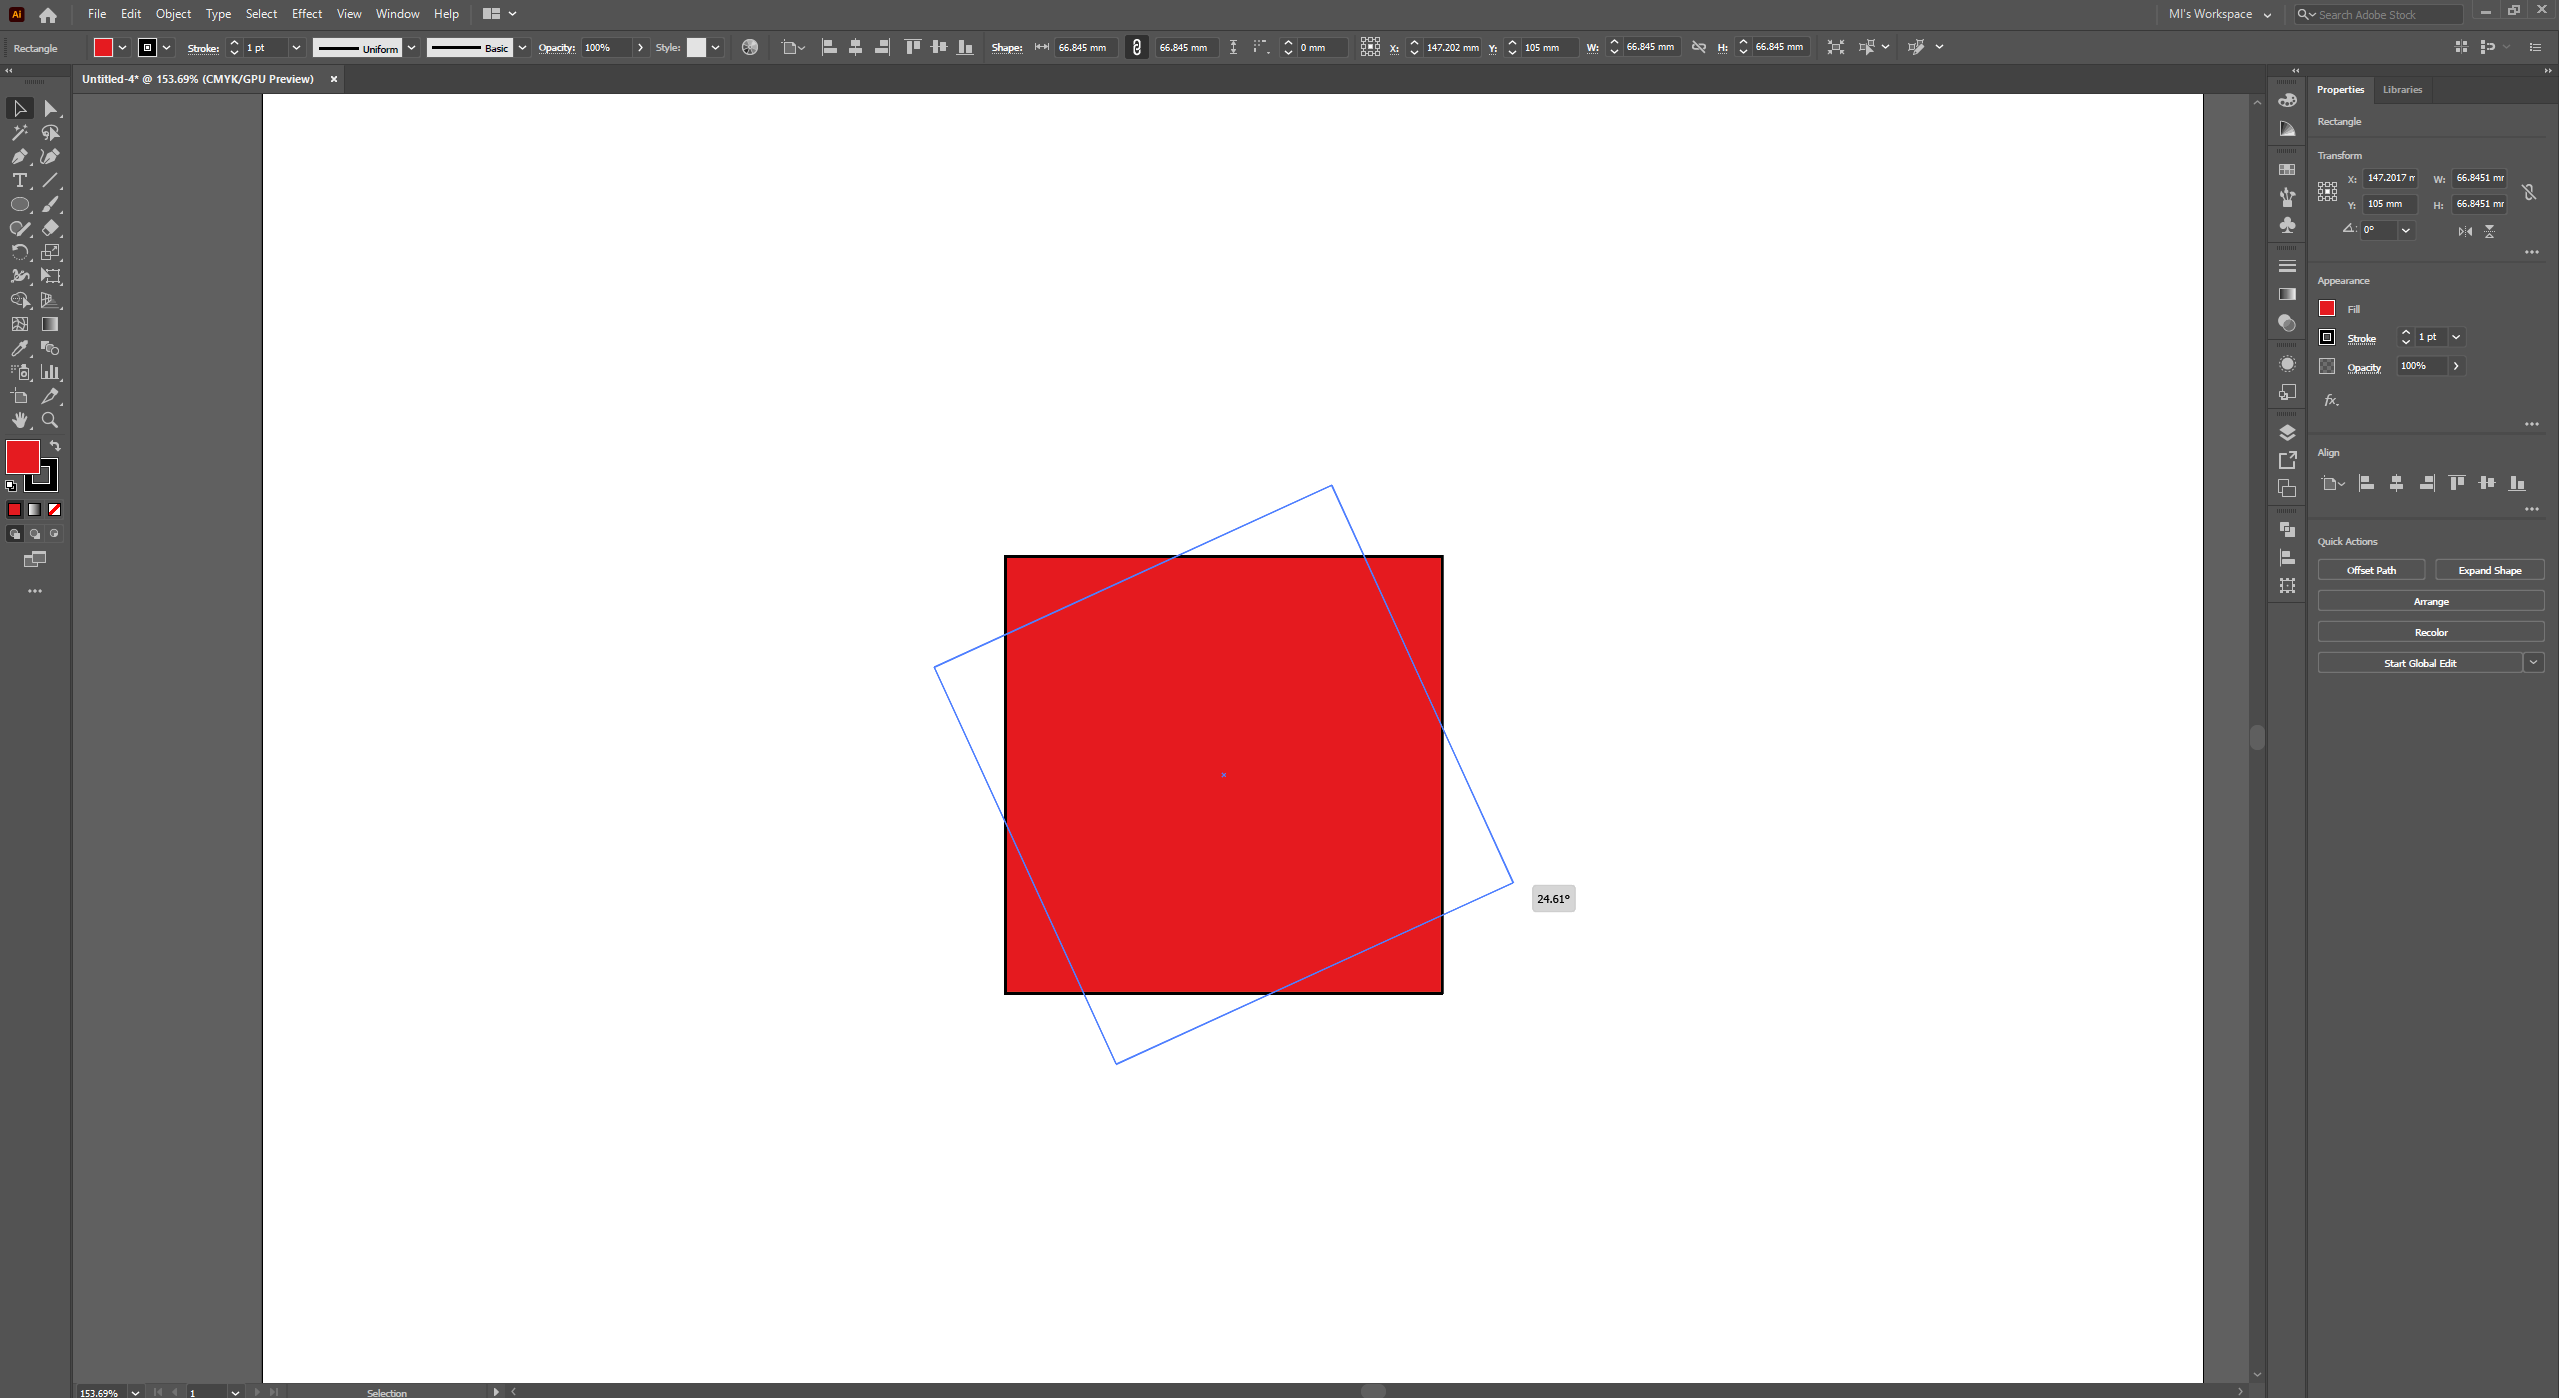Set fill to None in the toolbox
2559x1398 pixels.
pos(55,510)
